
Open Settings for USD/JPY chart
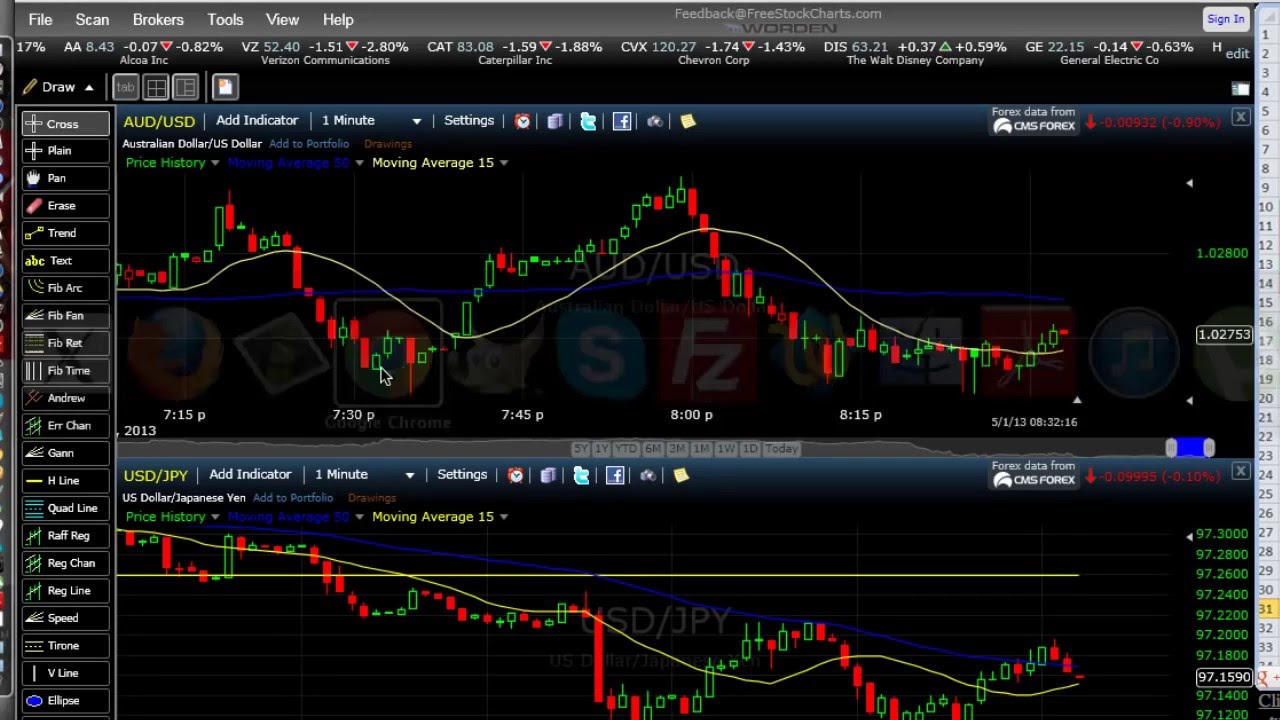[x=462, y=474]
